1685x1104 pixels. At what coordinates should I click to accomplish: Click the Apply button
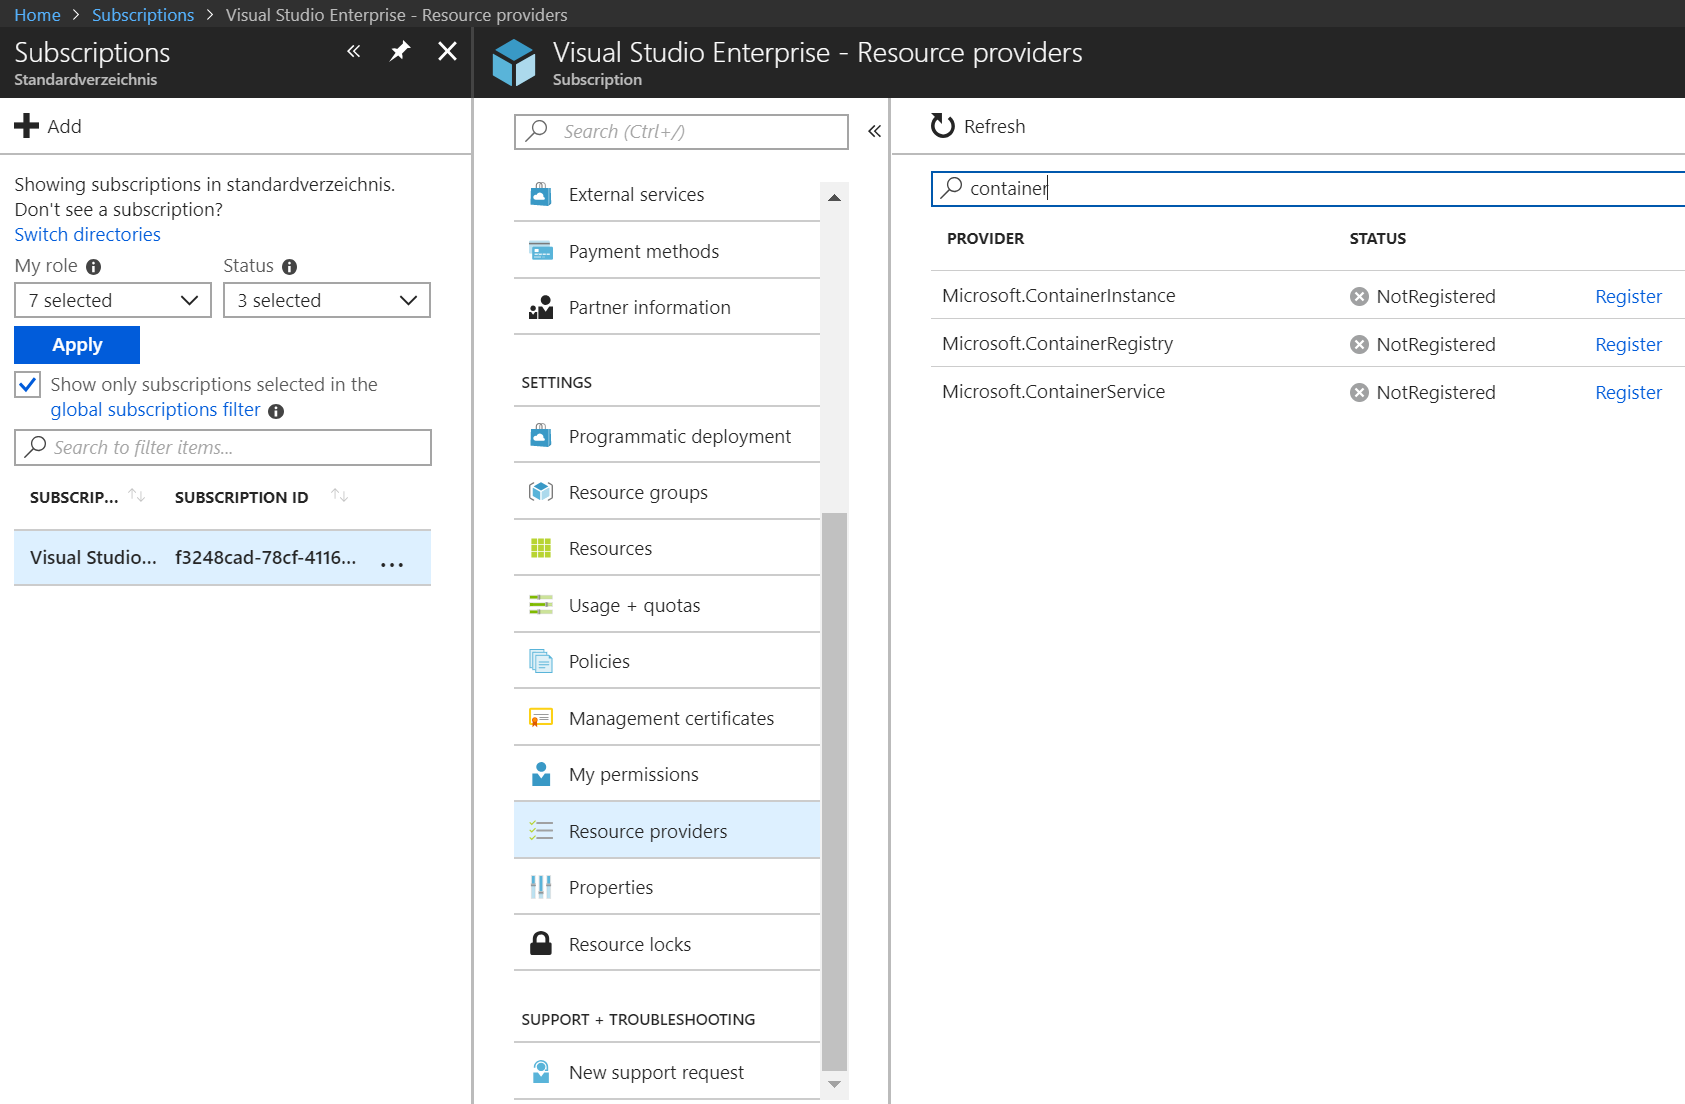[x=77, y=345]
